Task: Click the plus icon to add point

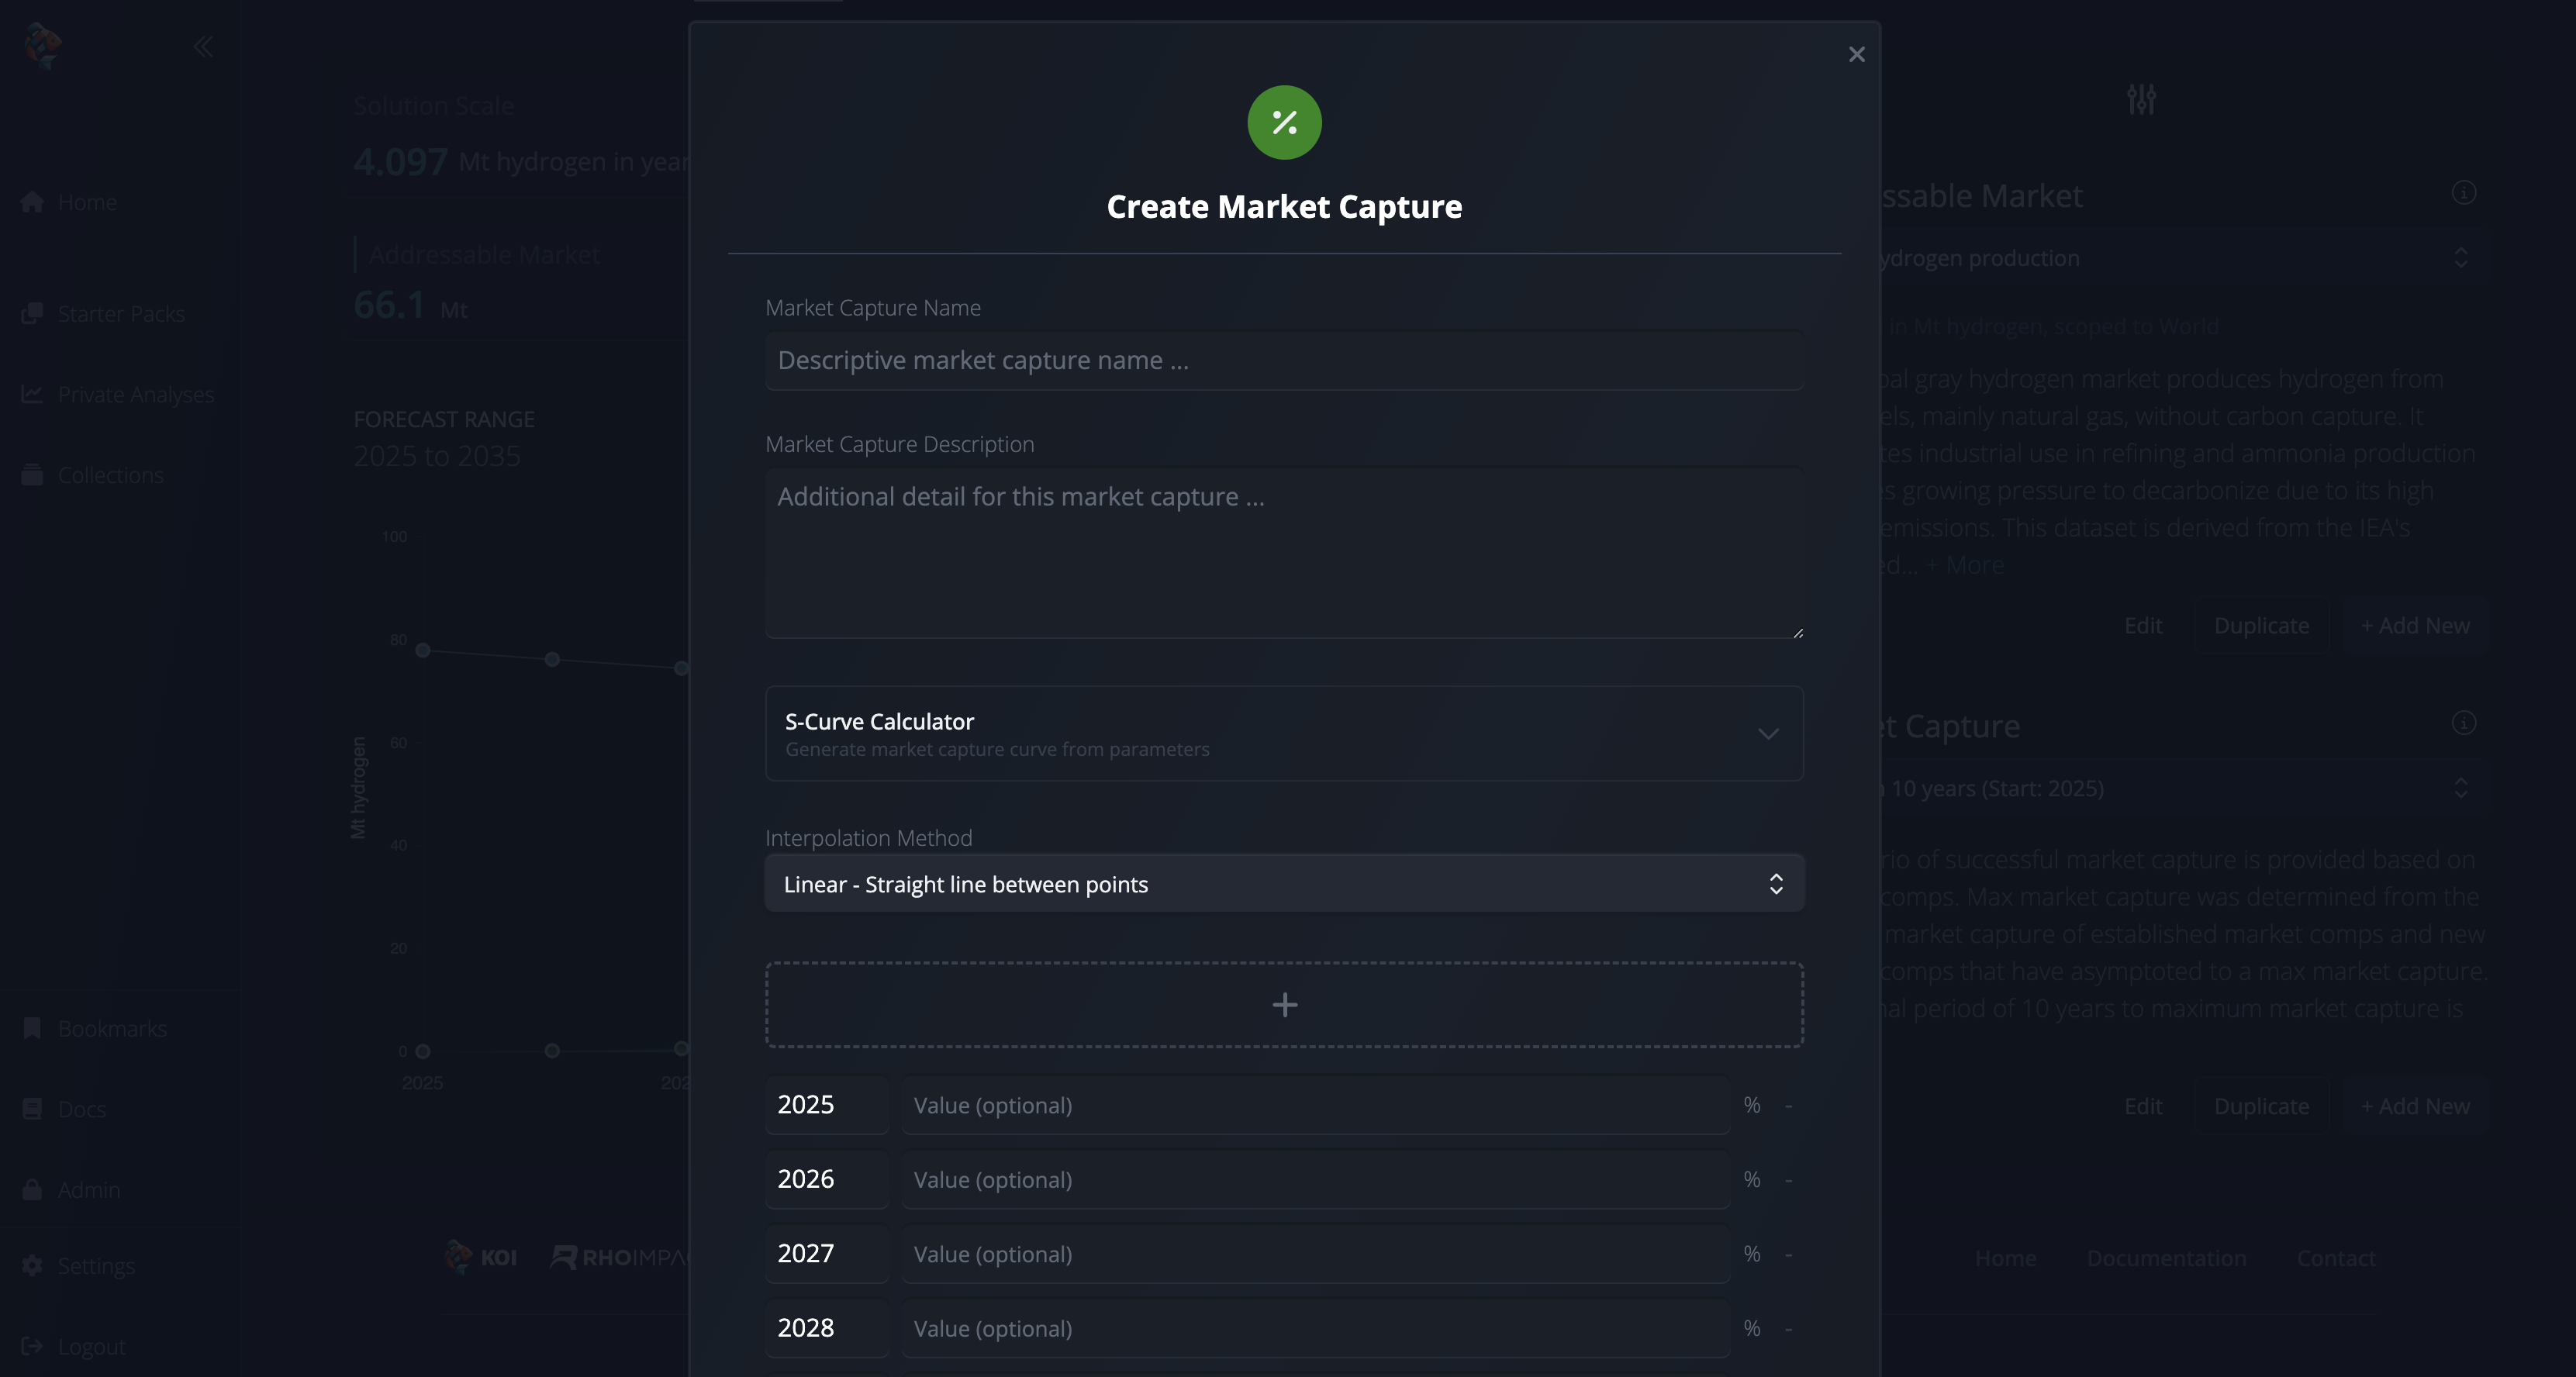Action: (1284, 1005)
